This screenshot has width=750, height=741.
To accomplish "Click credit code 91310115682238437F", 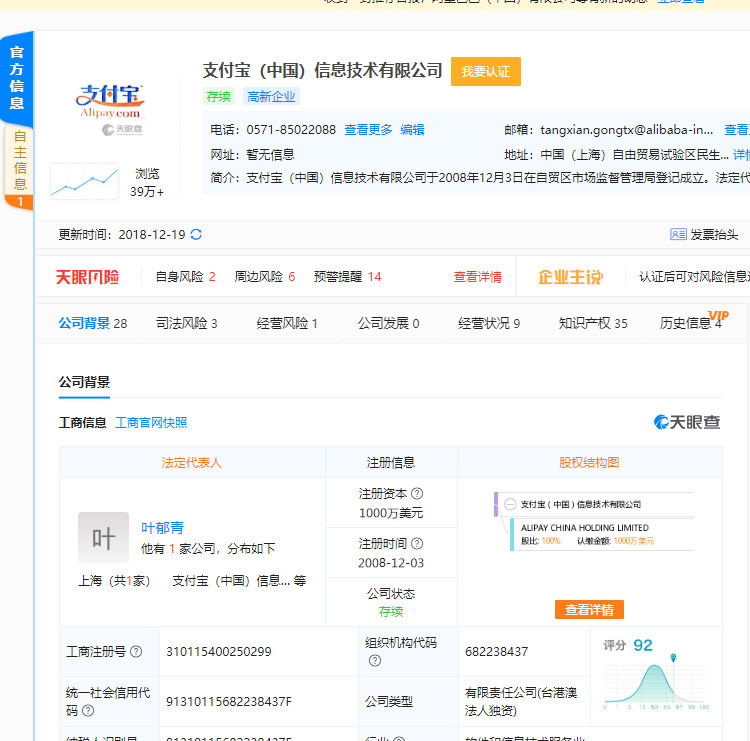I will tap(229, 701).
